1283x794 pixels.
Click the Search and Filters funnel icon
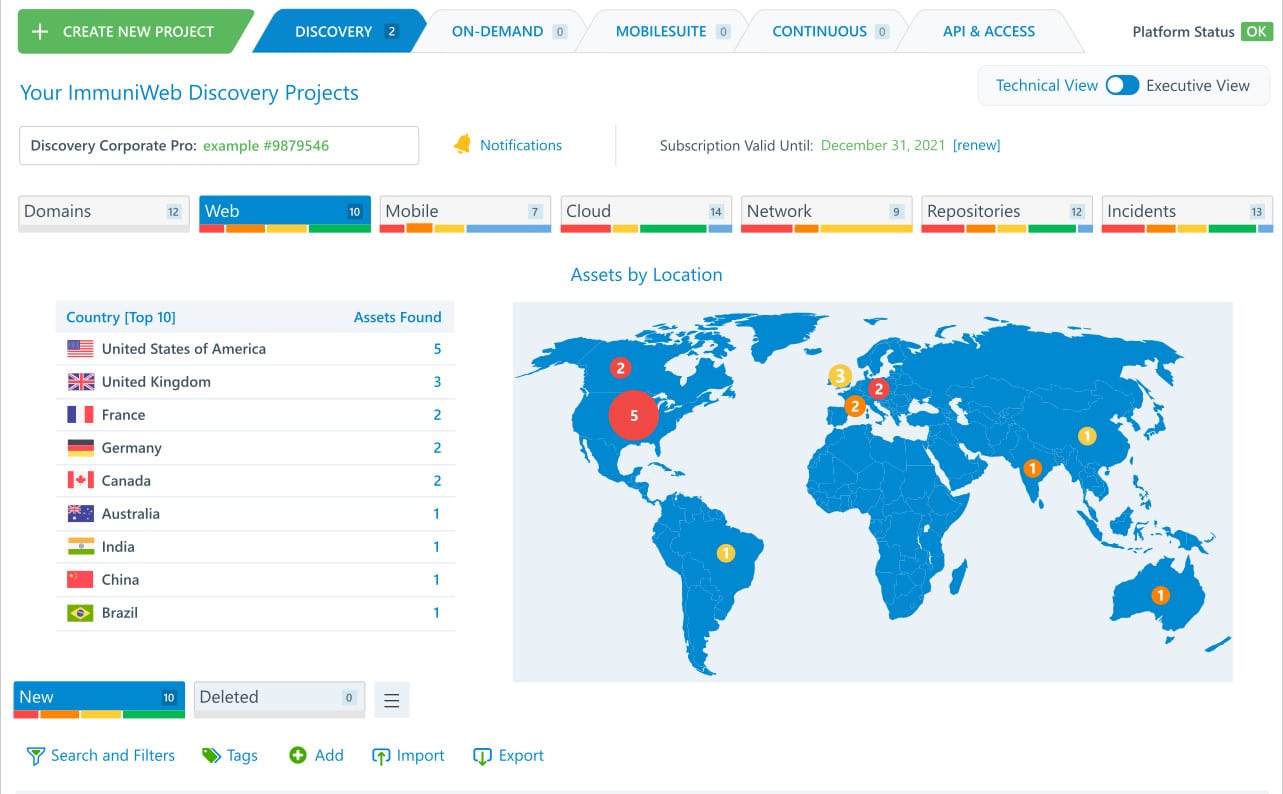point(35,756)
